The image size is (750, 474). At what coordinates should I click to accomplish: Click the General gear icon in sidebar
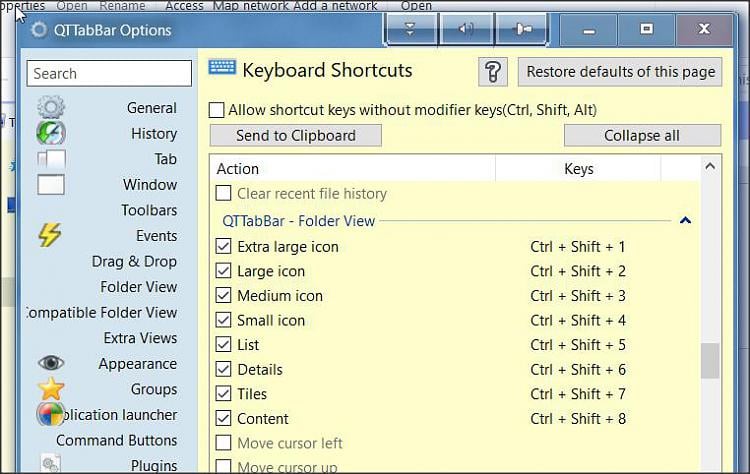click(x=51, y=107)
